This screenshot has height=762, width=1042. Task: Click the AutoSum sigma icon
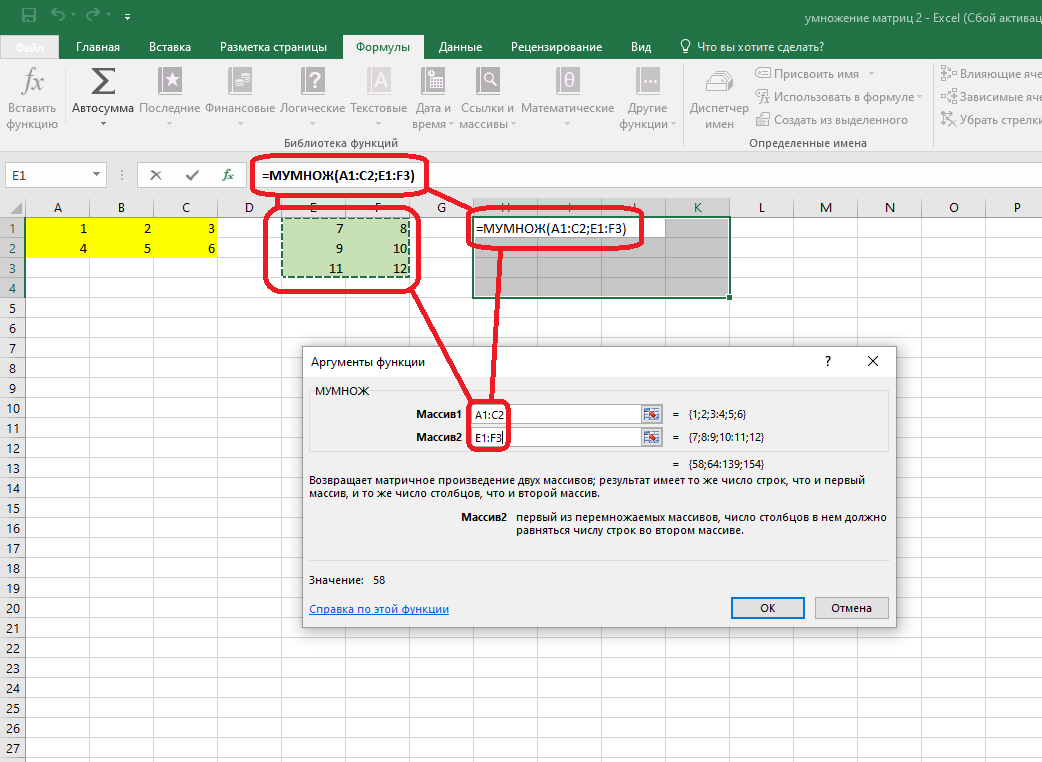click(103, 82)
